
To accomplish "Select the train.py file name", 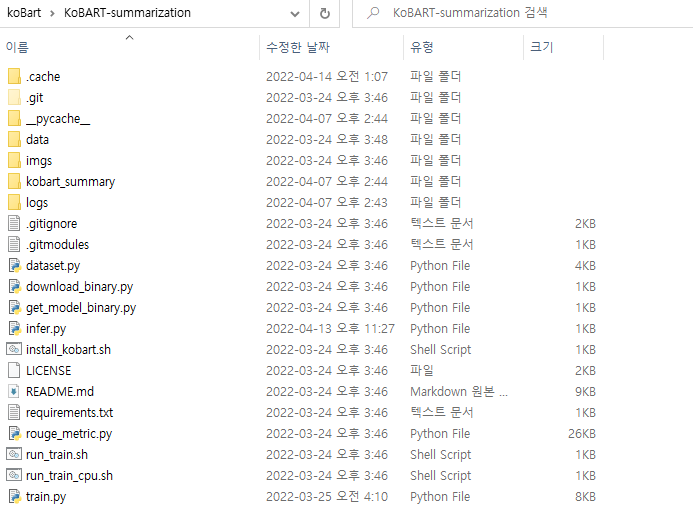I will click(x=46, y=497).
